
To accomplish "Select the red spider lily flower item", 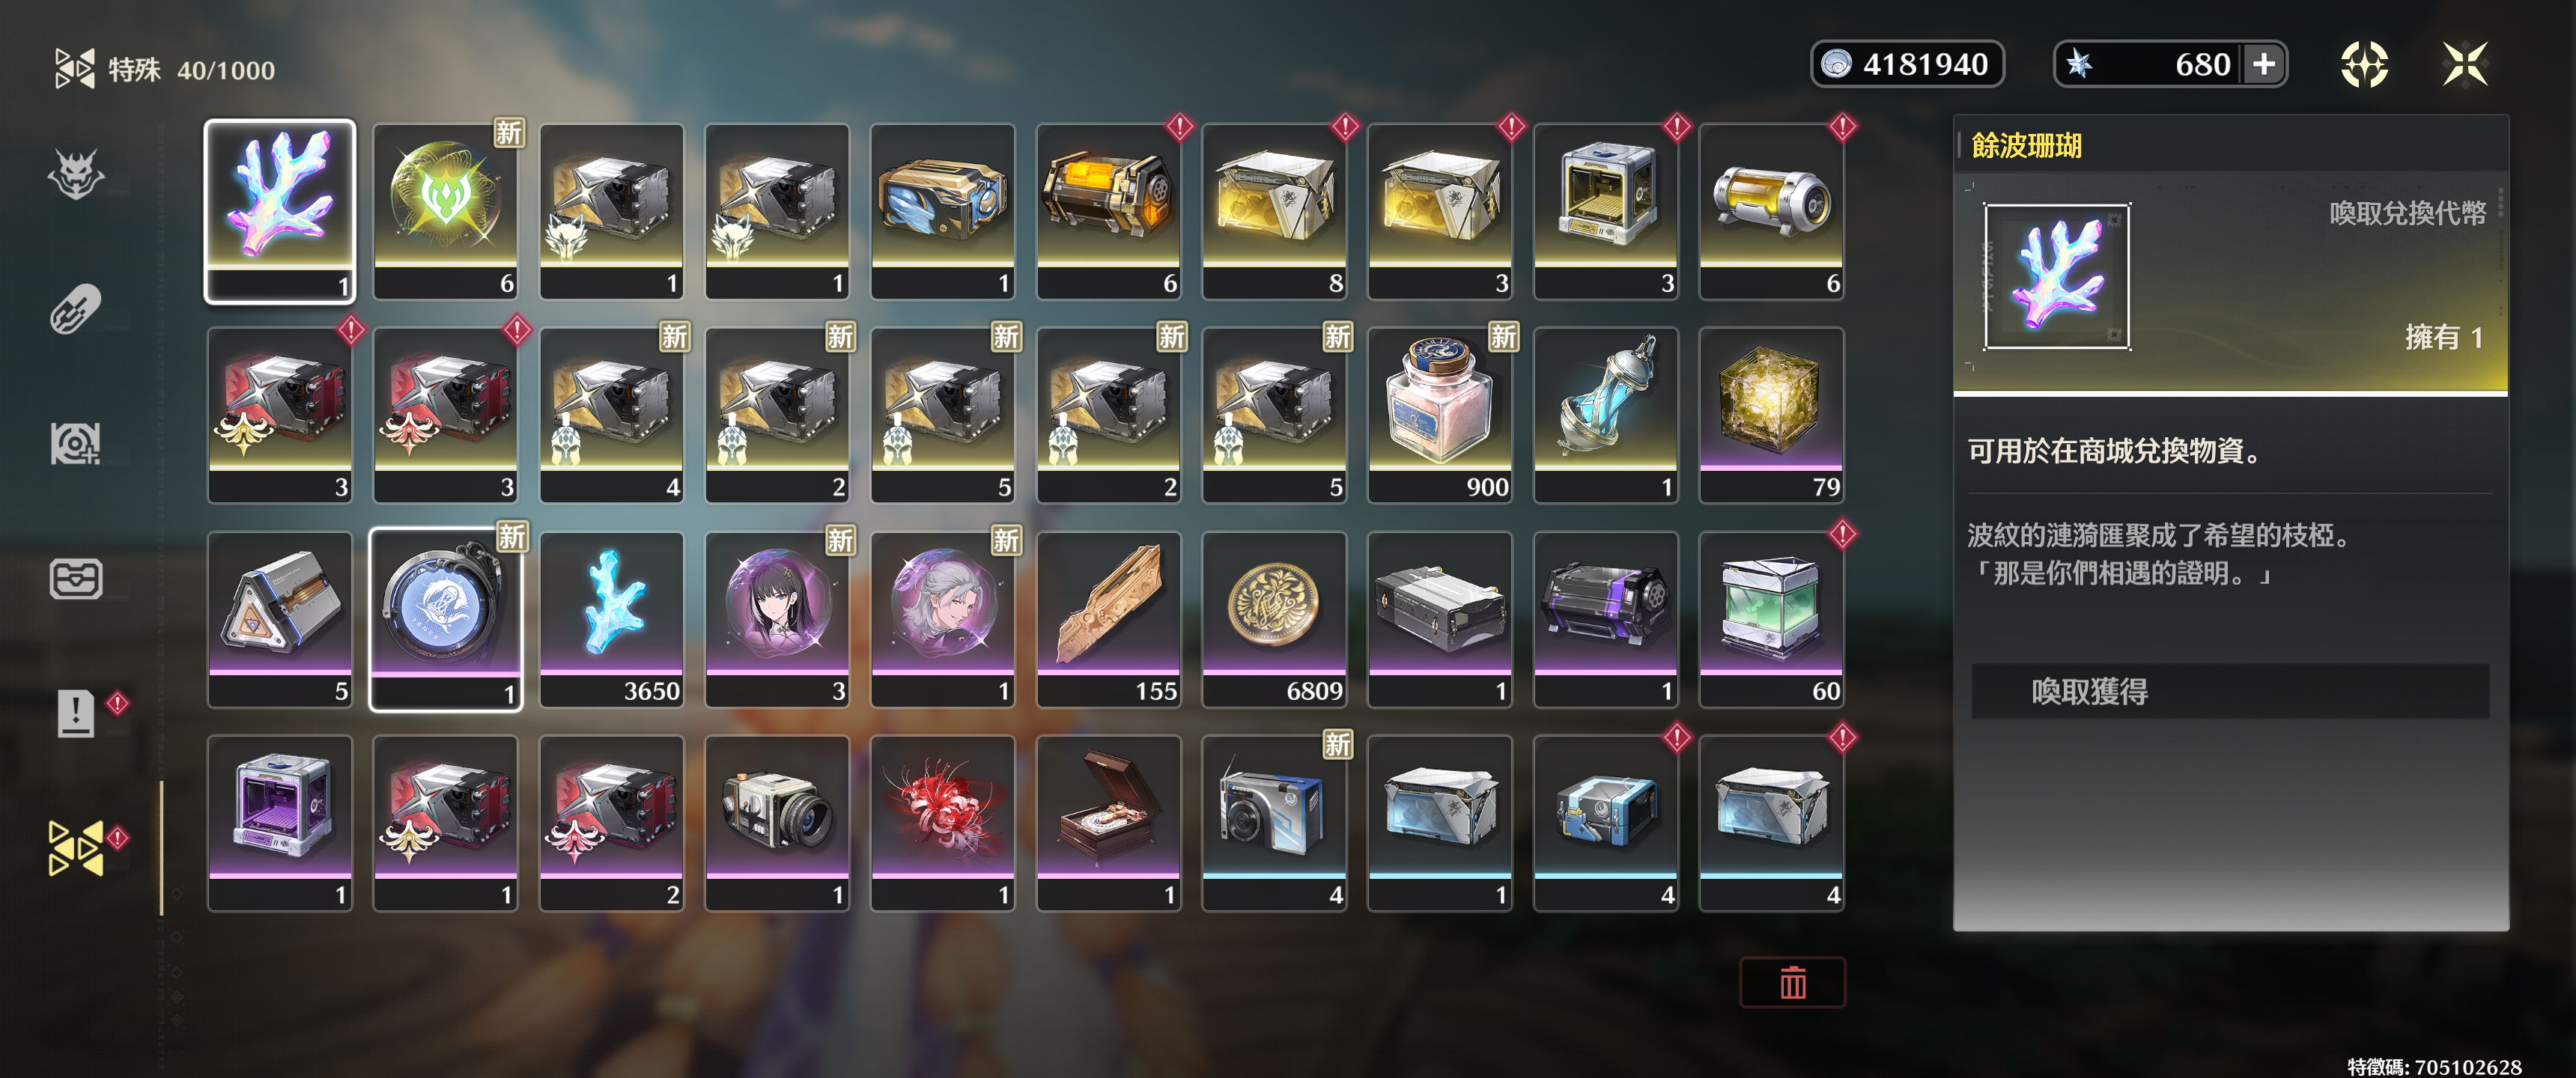I will (943, 823).
